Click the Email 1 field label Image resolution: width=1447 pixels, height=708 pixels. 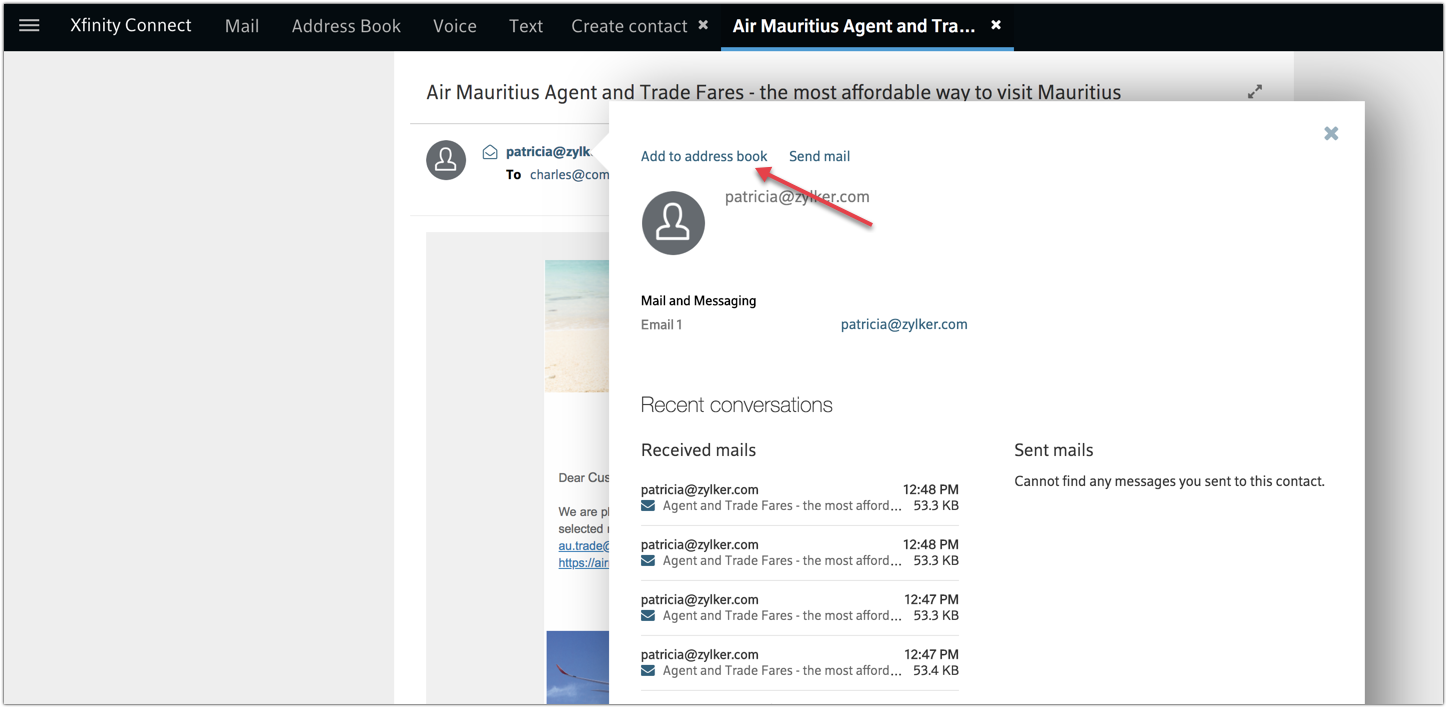662,324
